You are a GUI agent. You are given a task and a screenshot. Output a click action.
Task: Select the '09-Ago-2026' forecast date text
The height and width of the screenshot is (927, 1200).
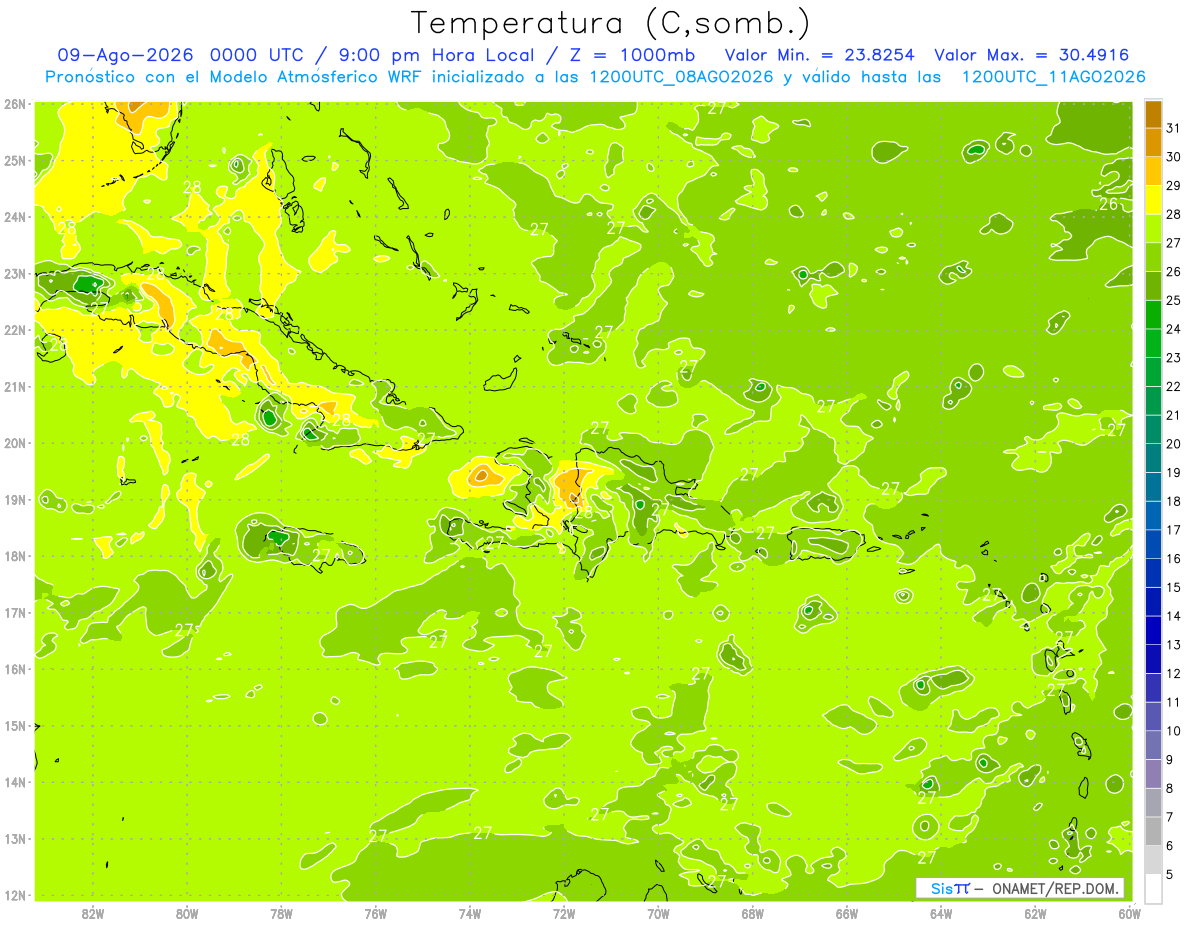click(x=125, y=55)
